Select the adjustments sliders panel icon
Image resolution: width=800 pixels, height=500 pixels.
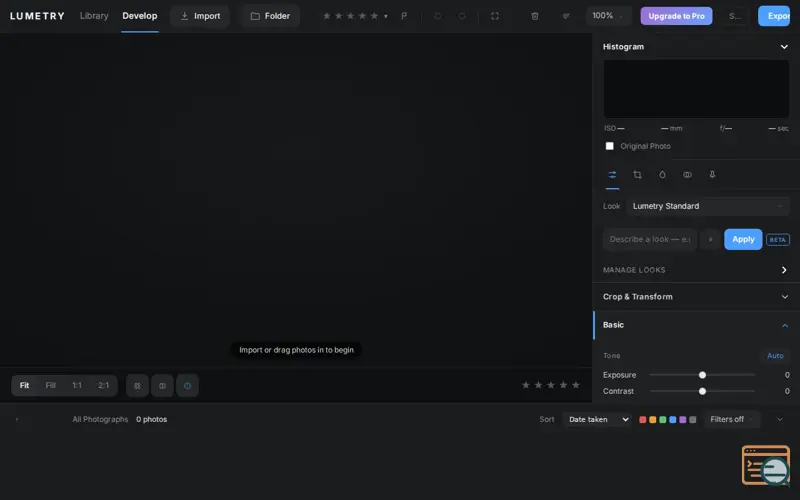pos(612,174)
